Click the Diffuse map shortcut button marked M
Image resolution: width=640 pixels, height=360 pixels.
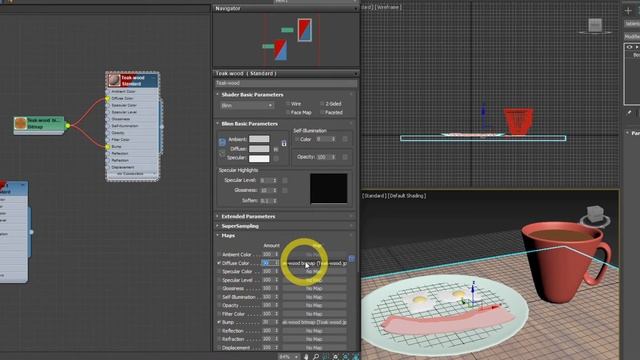(276, 149)
